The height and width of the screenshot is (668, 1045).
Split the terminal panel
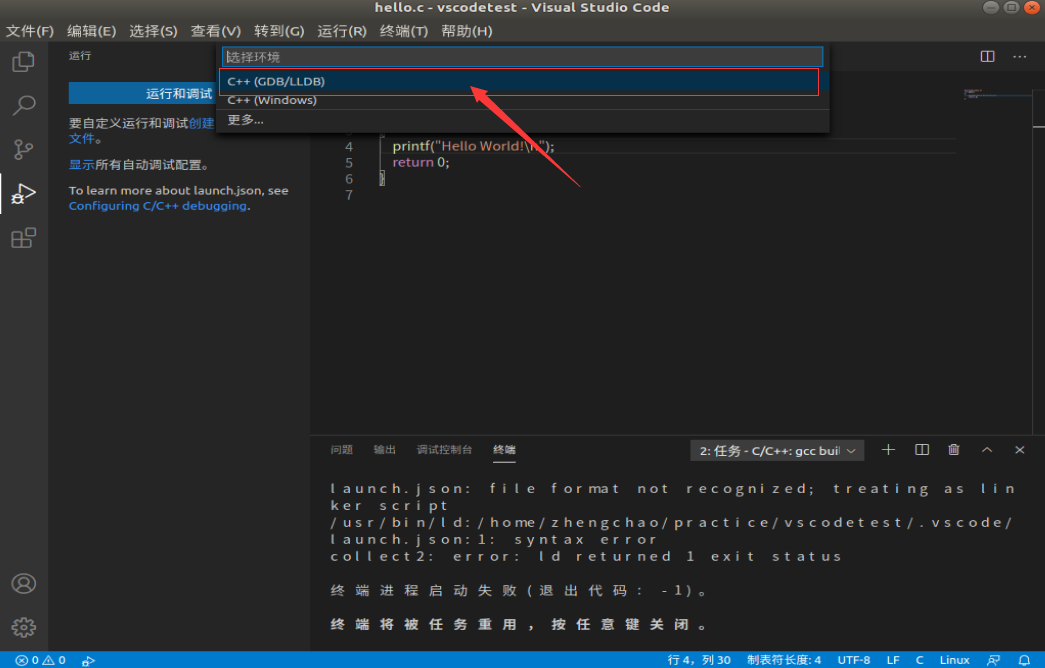(x=922, y=450)
